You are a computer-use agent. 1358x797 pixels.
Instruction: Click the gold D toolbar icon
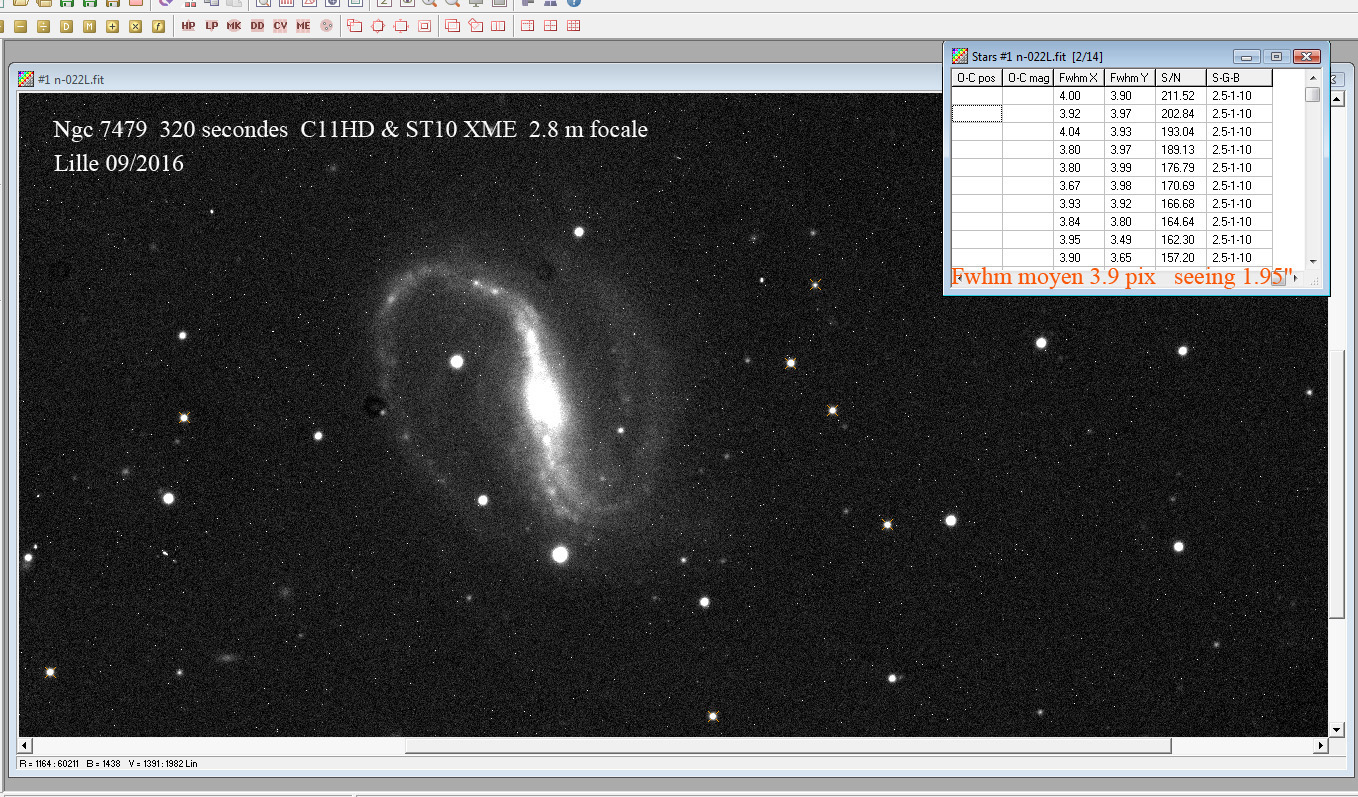[x=66, y=26]
